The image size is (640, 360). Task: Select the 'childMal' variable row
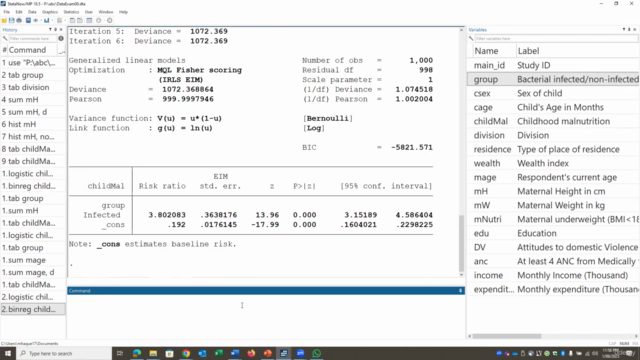click(x=553, y=121)
